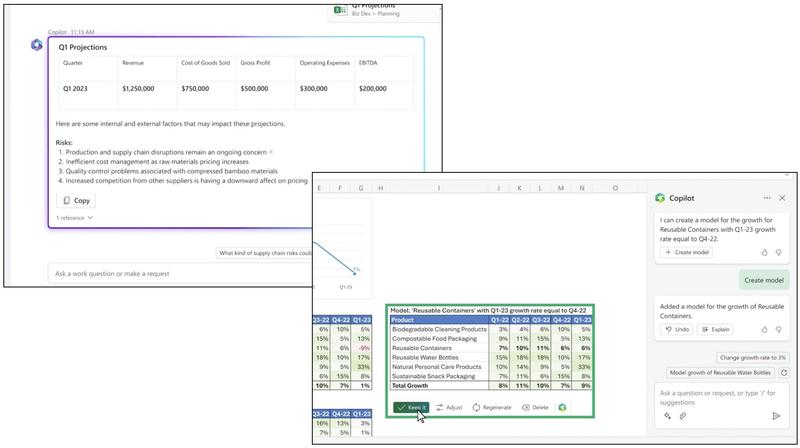Copy the Q1 Projections response
Image resolution: width=800 pixels, height=448 pixels.
click(x=76, y=201)
